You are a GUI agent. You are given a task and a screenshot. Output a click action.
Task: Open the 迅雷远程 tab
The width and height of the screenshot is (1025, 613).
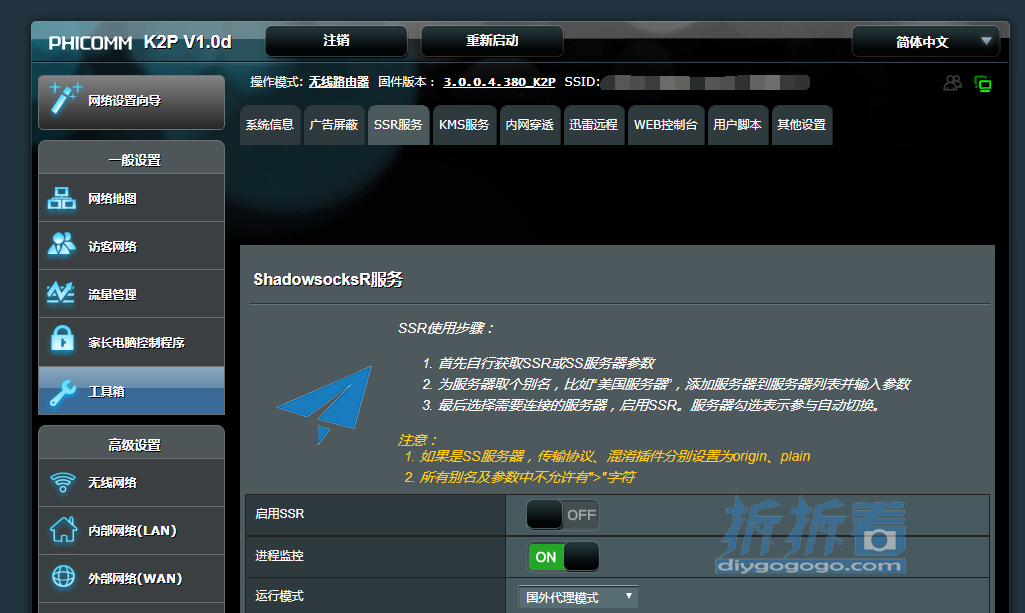pos(594,125)
